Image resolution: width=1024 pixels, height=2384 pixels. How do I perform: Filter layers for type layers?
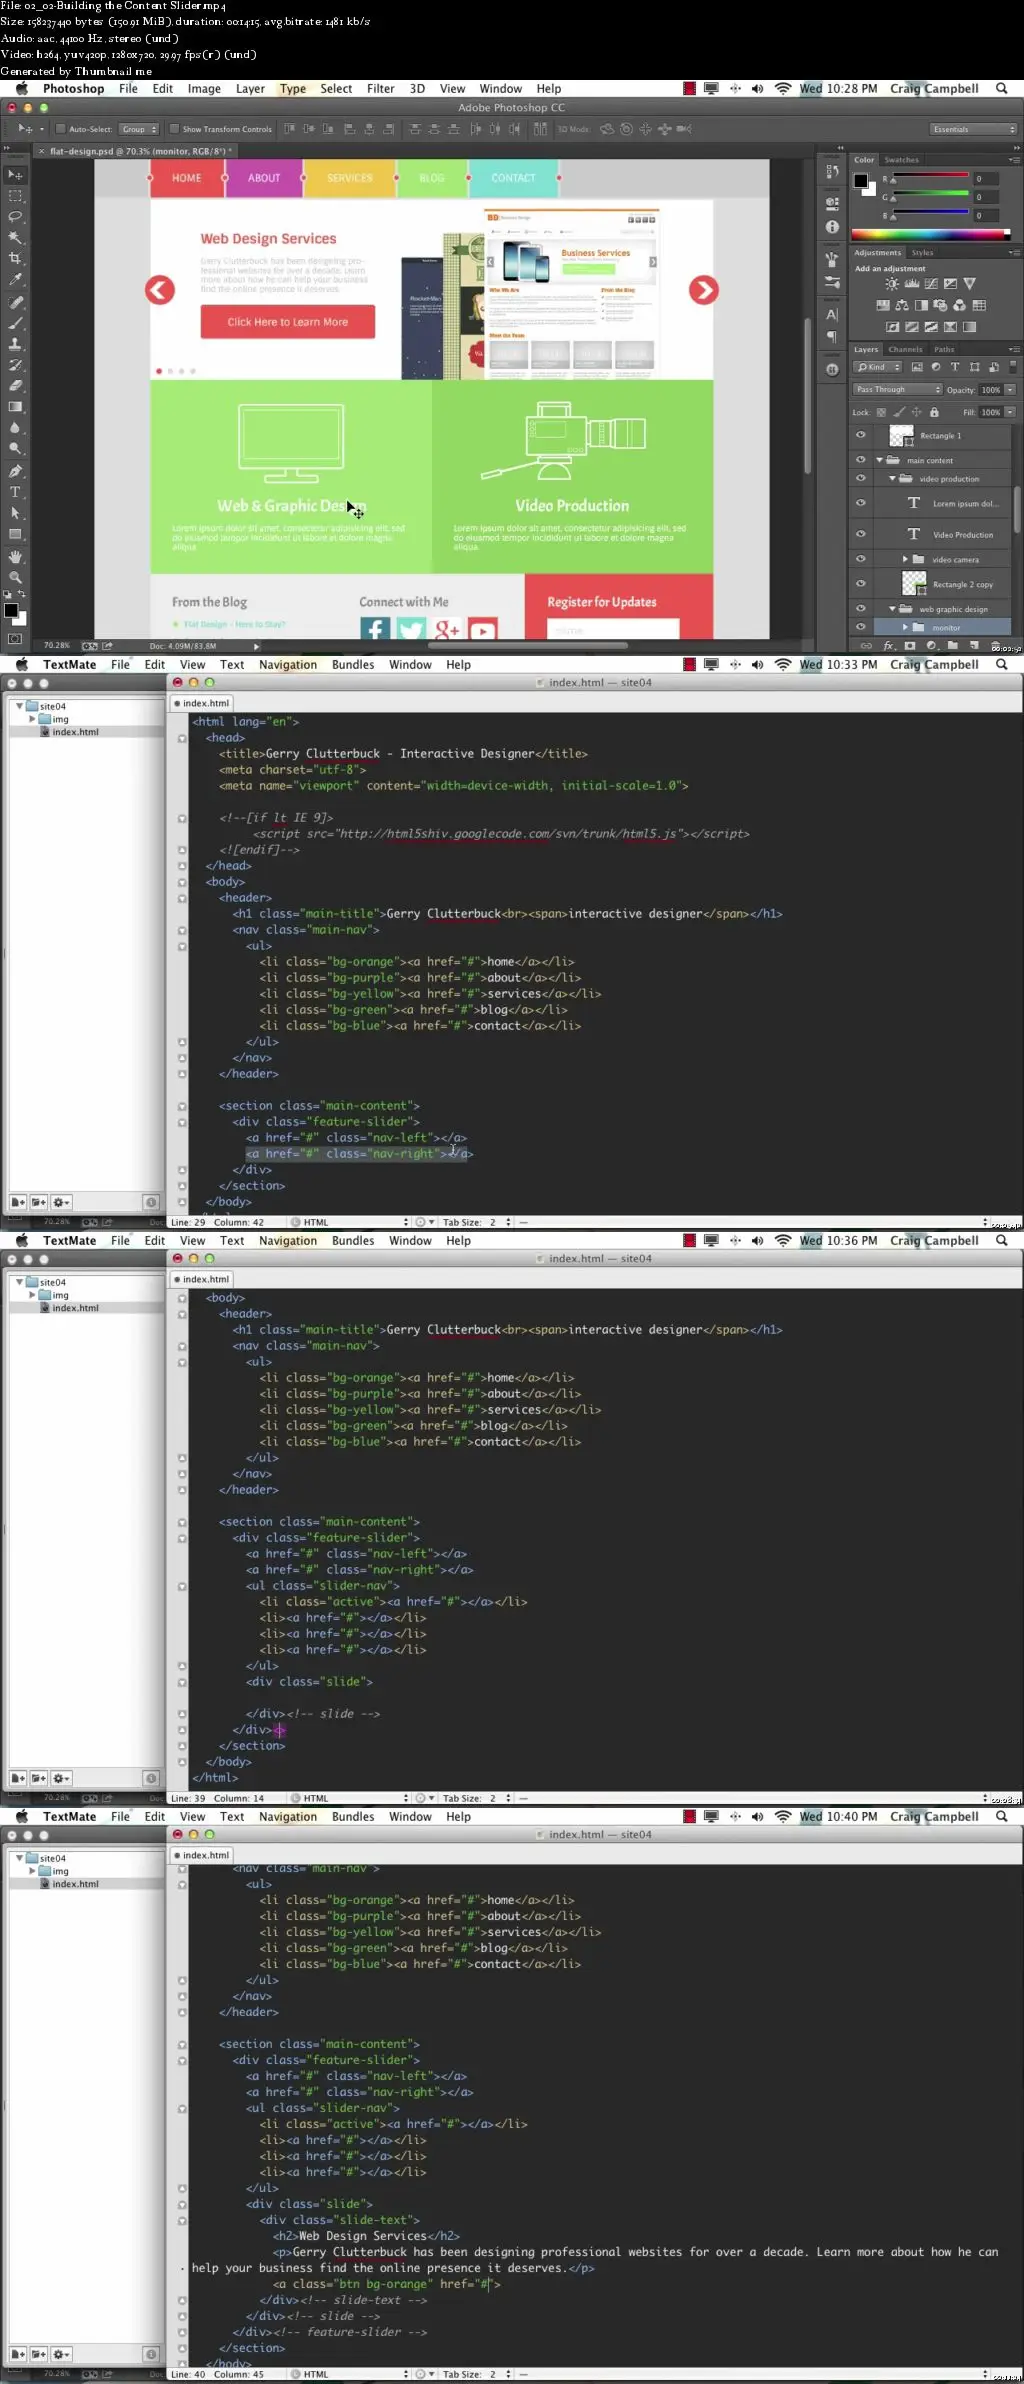click(954, 367)
